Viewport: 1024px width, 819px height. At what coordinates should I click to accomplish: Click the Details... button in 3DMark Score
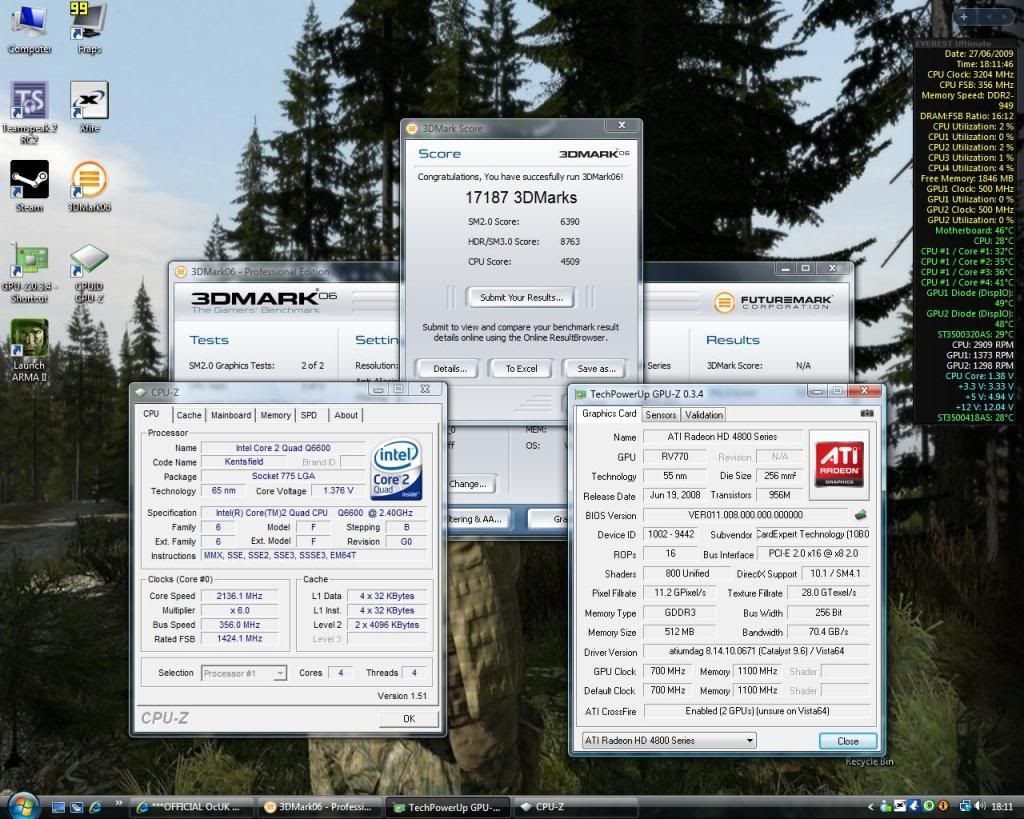[x=450, y=369]
